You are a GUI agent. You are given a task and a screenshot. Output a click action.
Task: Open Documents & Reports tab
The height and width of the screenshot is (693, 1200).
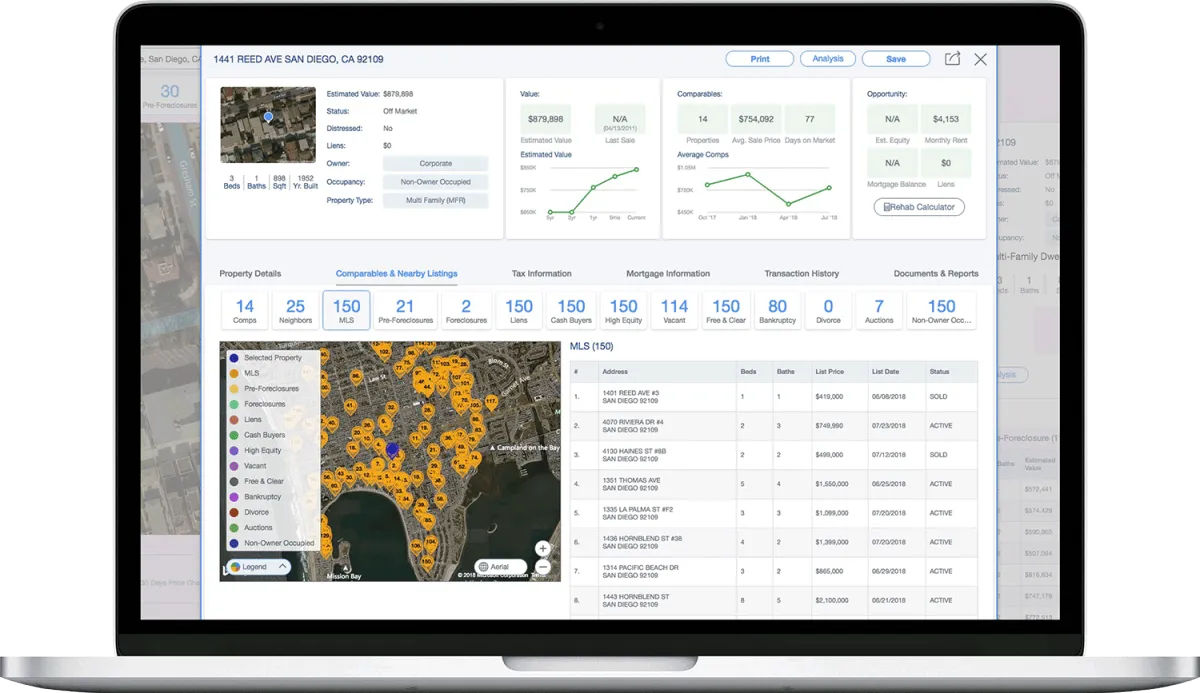[x=936, y=273]
